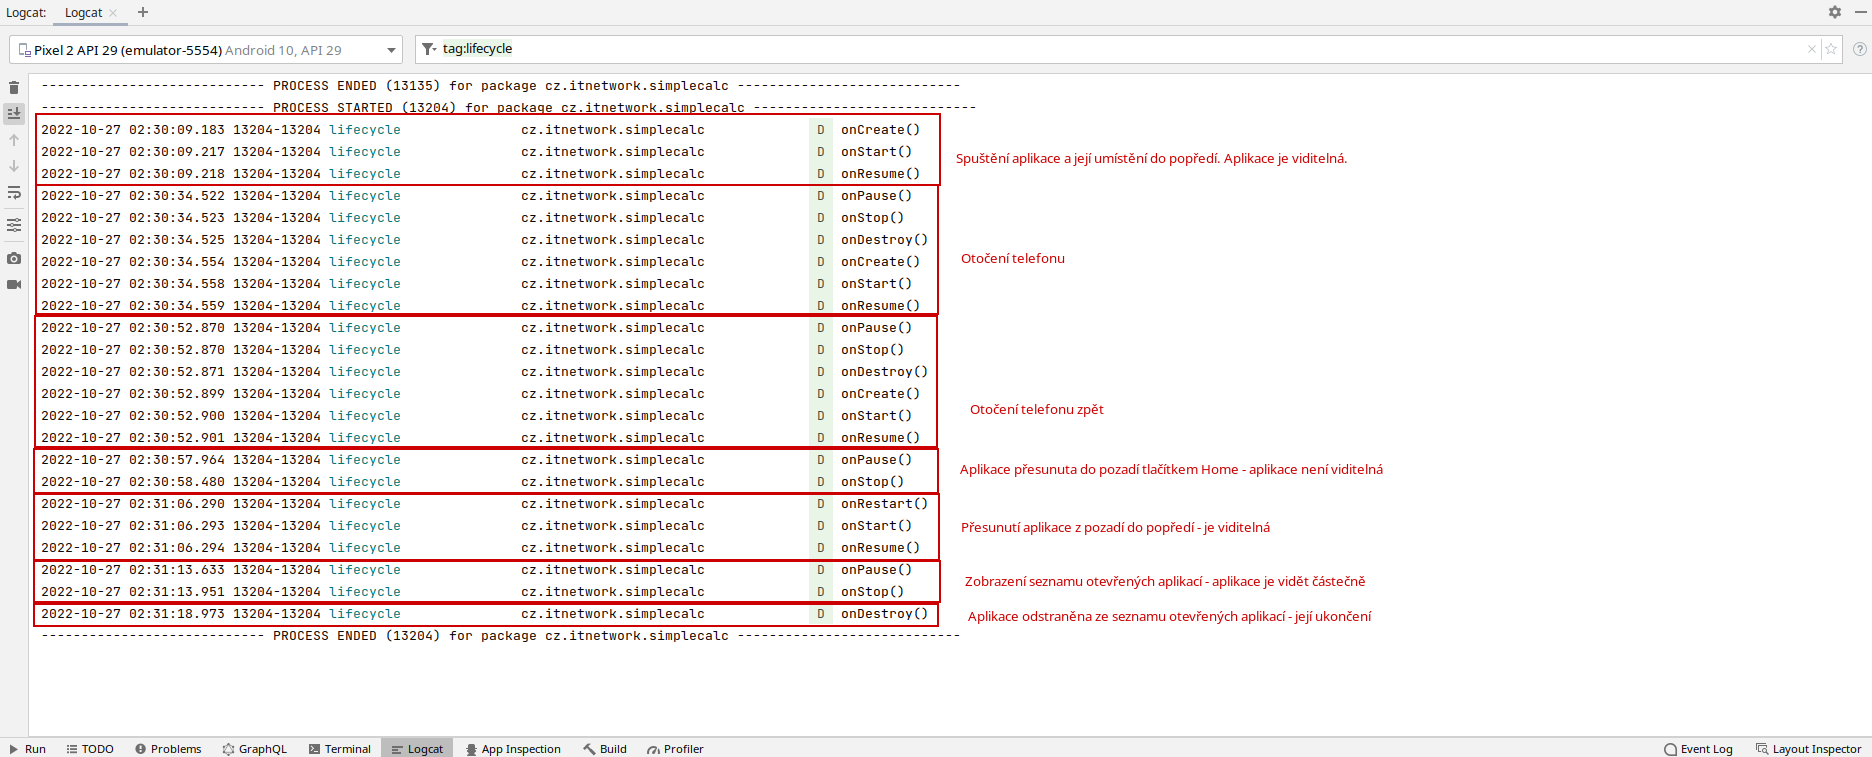1872x757 pixels.
Task: Clear the filter text with X
Action: point(1812,49)
